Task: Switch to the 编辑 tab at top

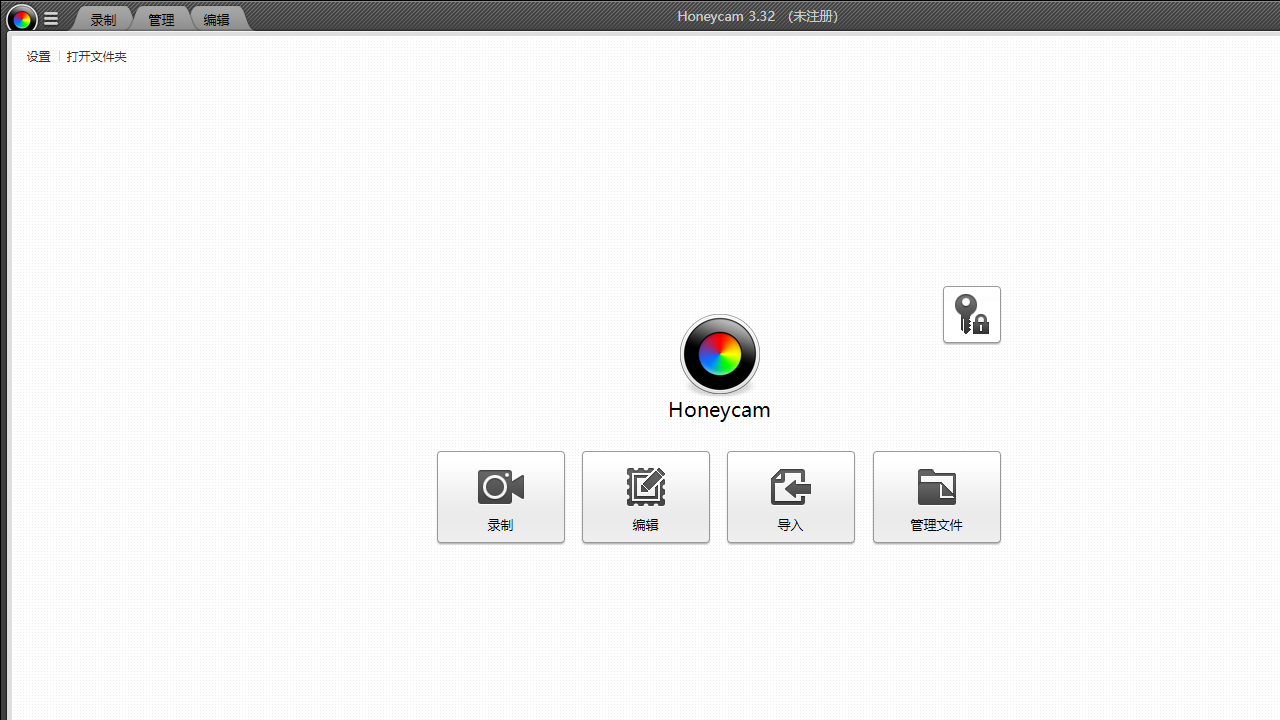Action: 217,20
